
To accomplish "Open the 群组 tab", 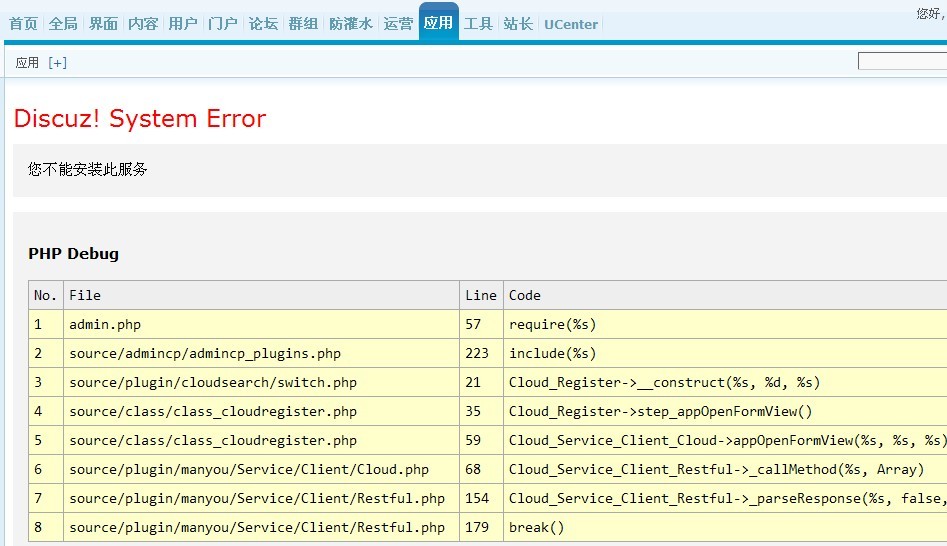I will pos(303,24).
